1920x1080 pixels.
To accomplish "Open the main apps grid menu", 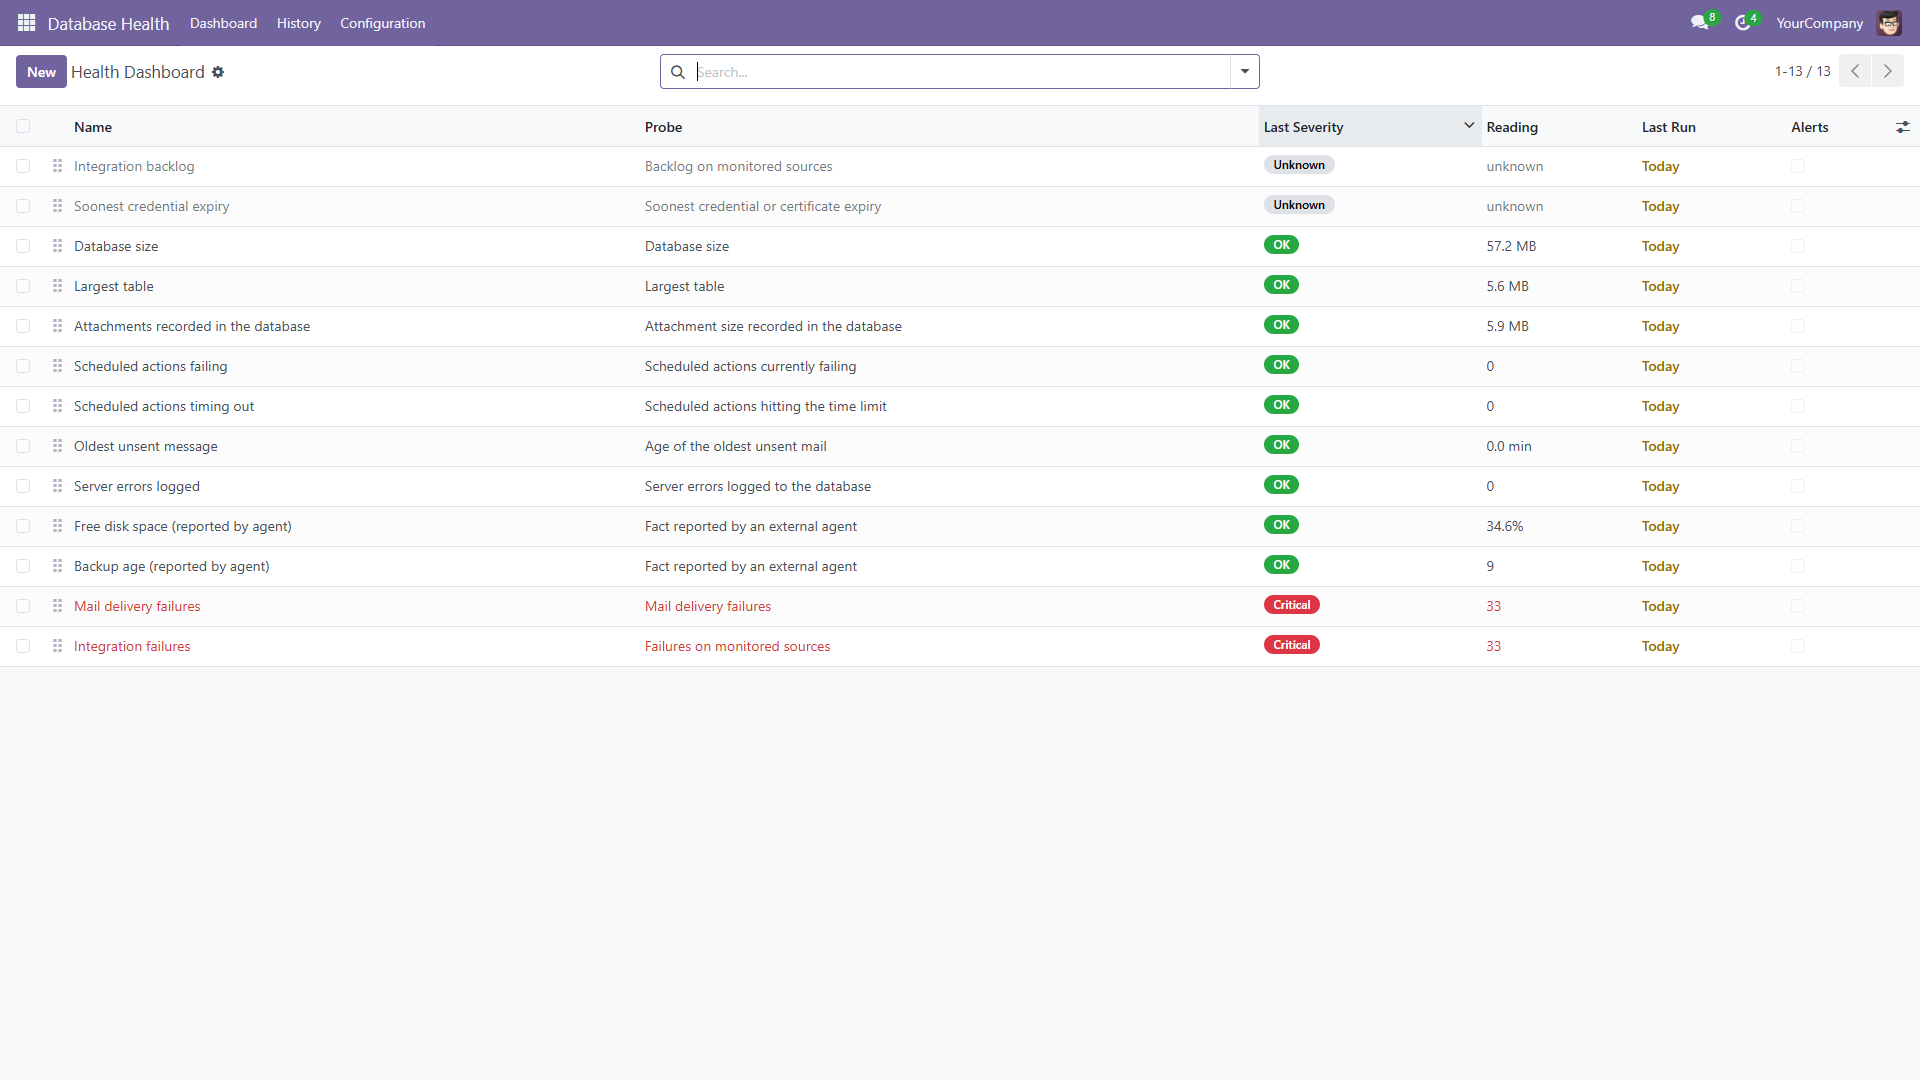I will (x=27, y=22).
